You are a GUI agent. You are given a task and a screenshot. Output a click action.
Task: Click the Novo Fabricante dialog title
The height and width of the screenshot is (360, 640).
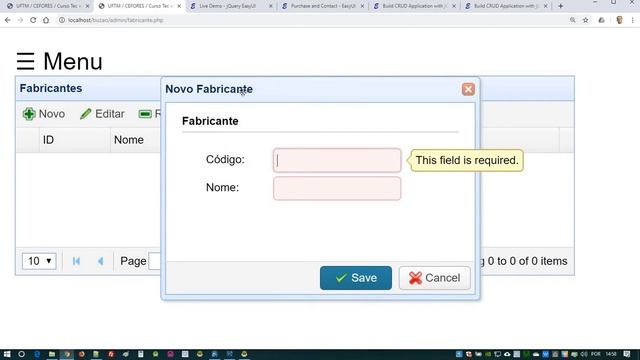click(x=209, y=89)
